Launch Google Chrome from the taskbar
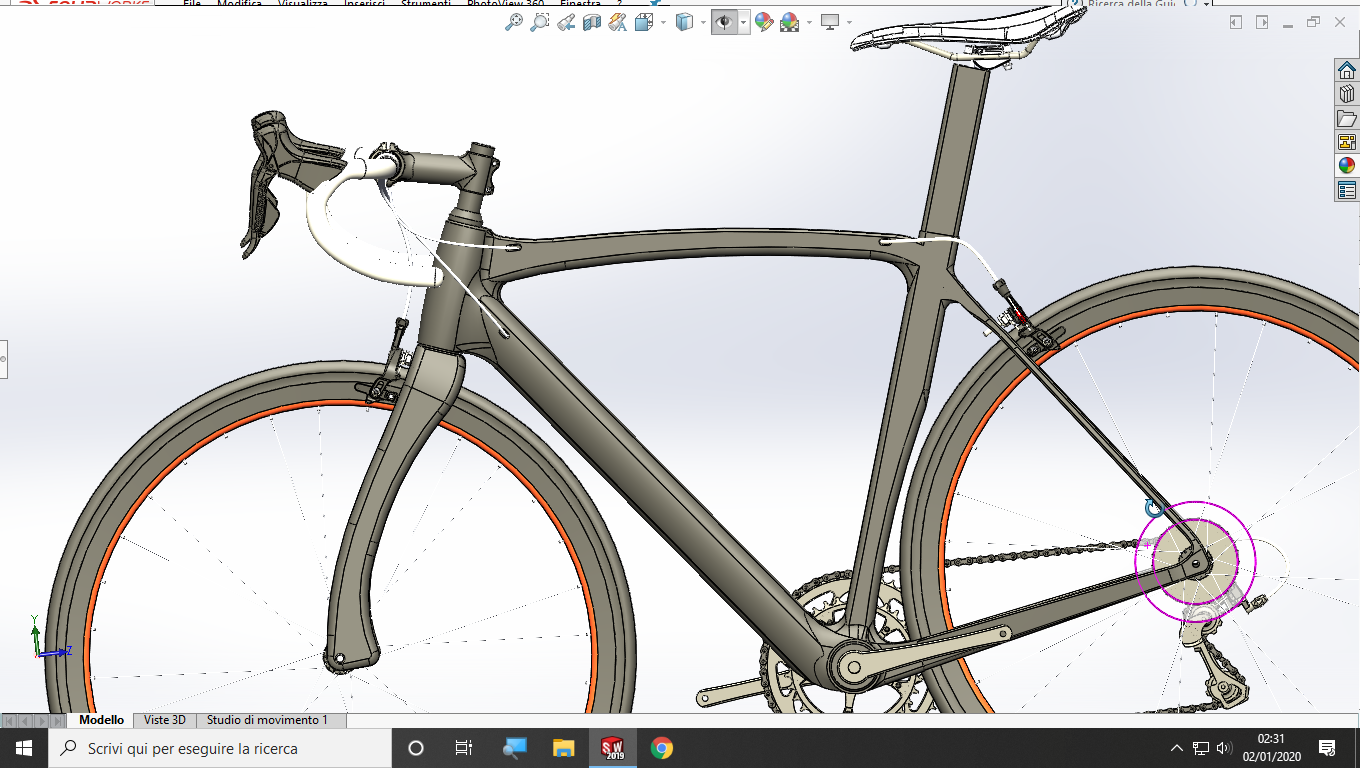1360x768 pixels. tap(661, 748)
